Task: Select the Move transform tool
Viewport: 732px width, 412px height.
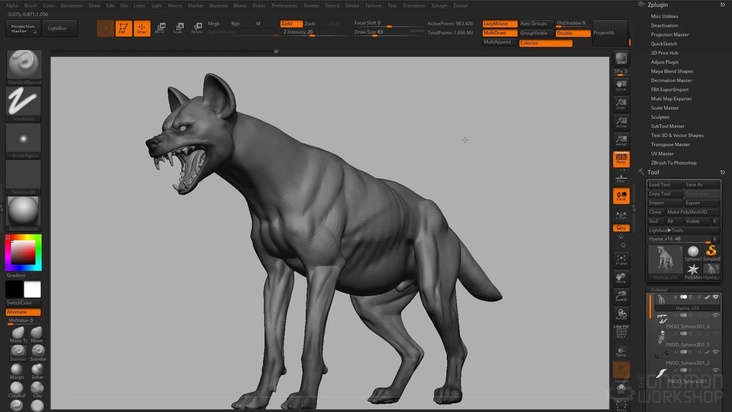Action: click(160, 28)
